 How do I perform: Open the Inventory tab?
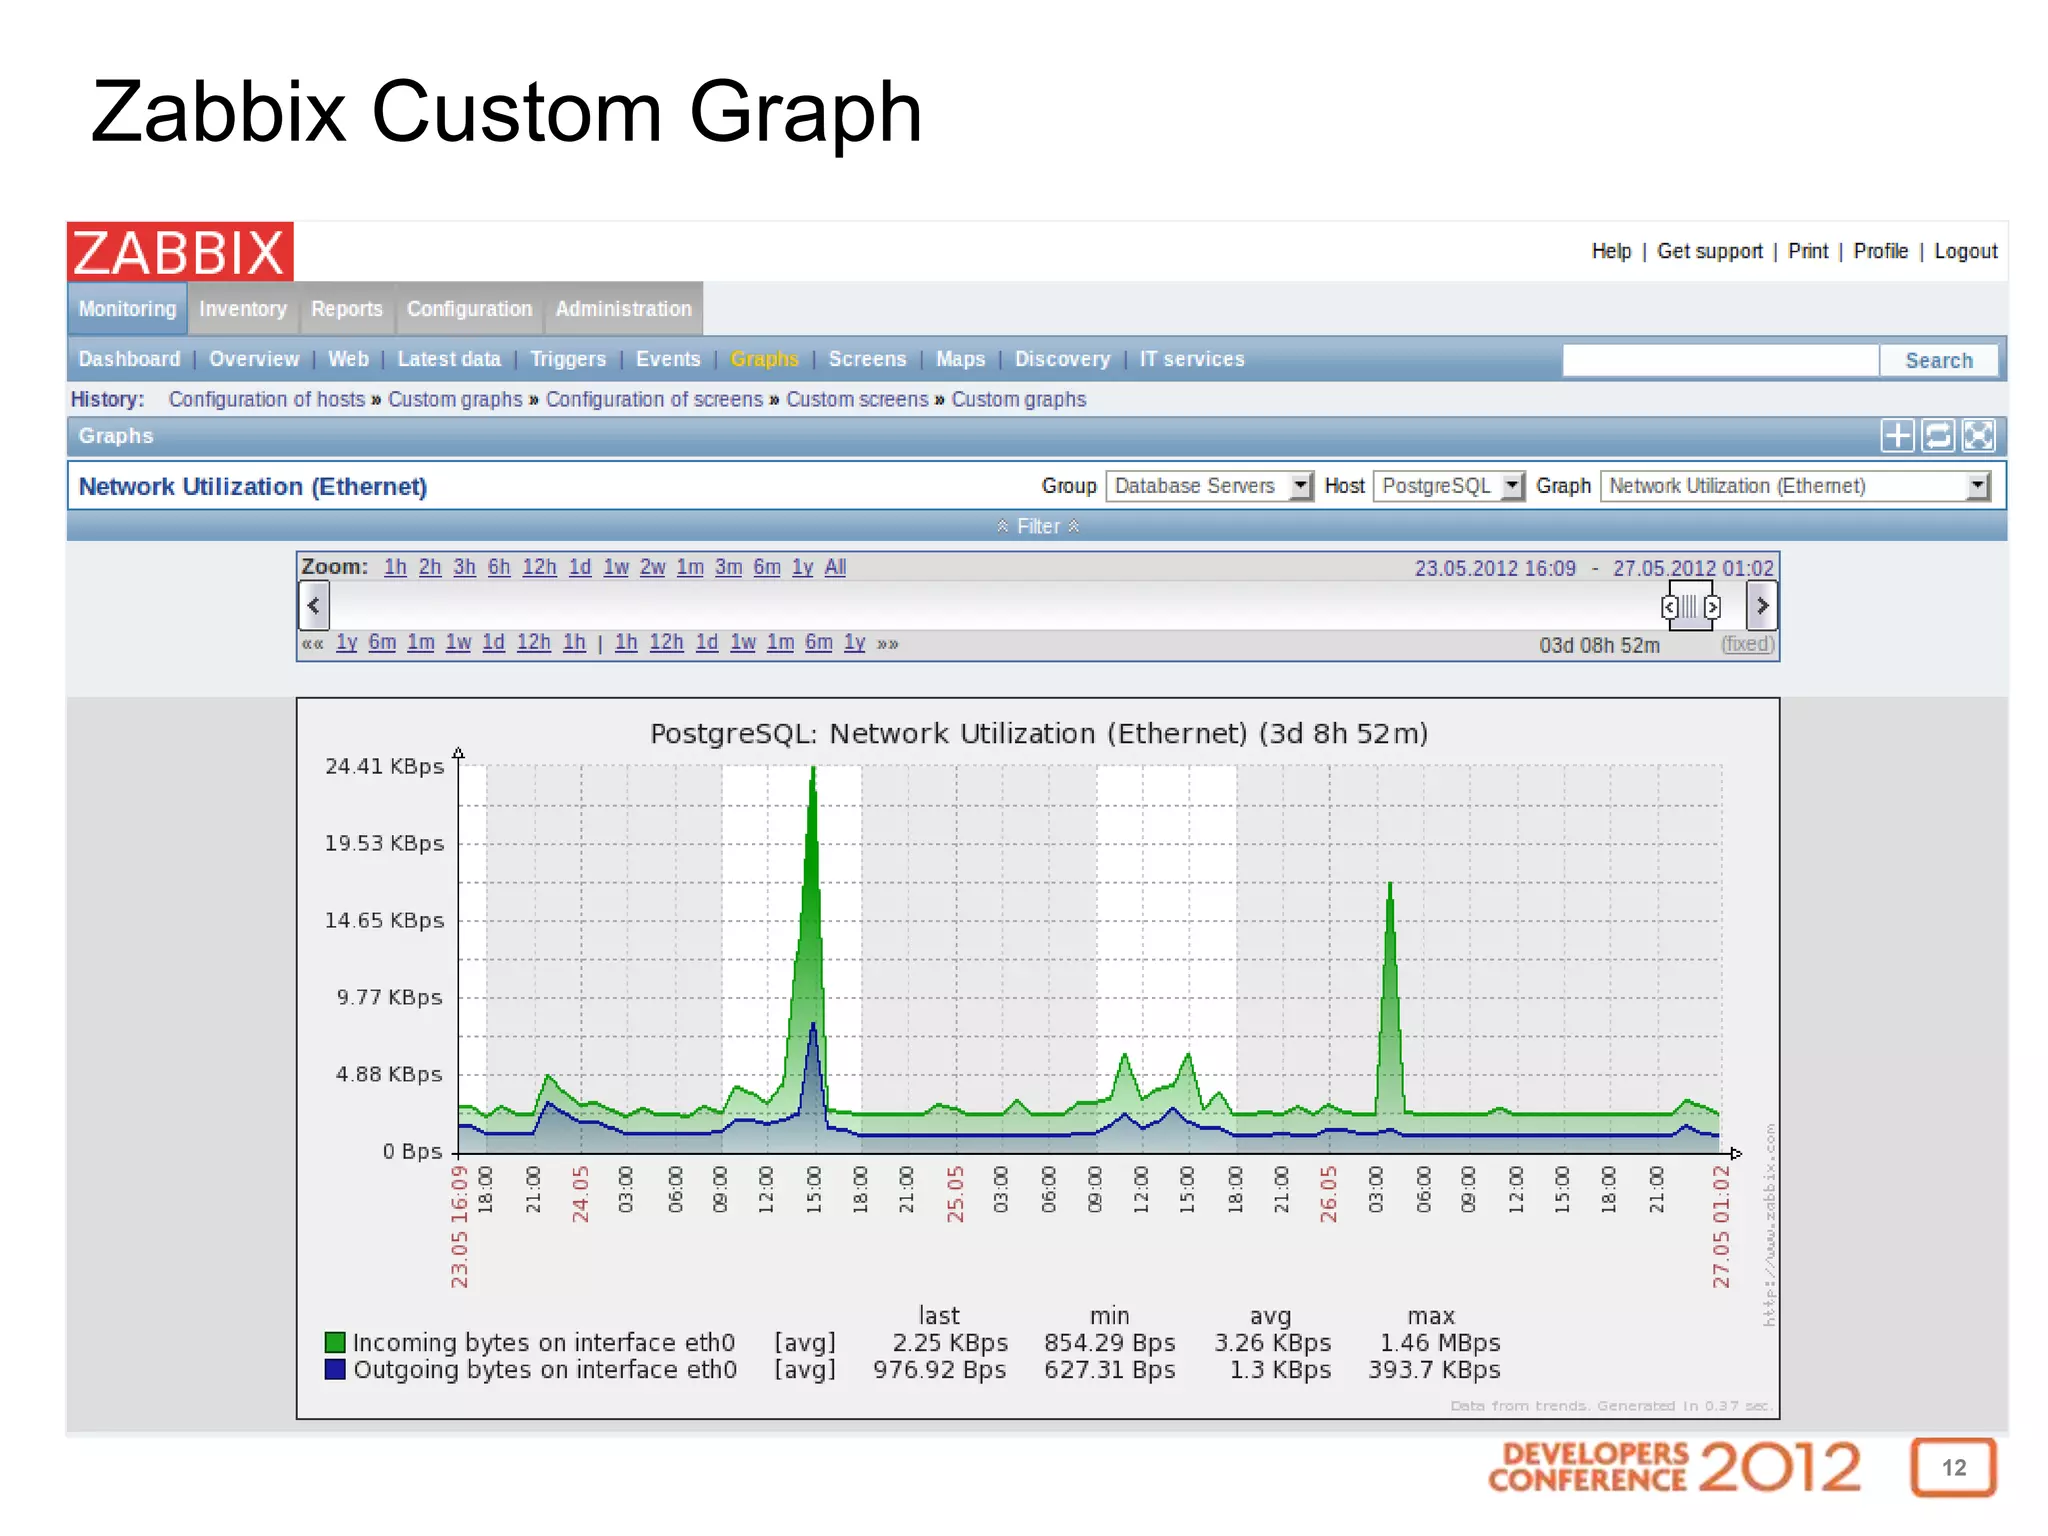243,309
